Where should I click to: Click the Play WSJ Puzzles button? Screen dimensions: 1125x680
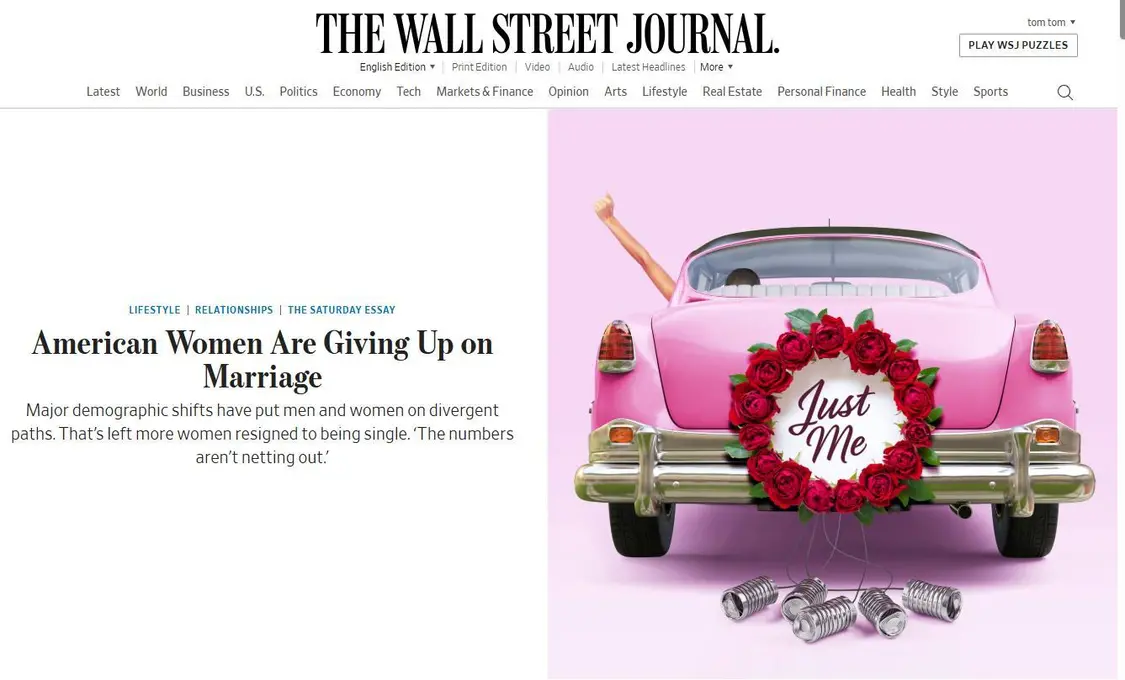[x=1018, y=45]
